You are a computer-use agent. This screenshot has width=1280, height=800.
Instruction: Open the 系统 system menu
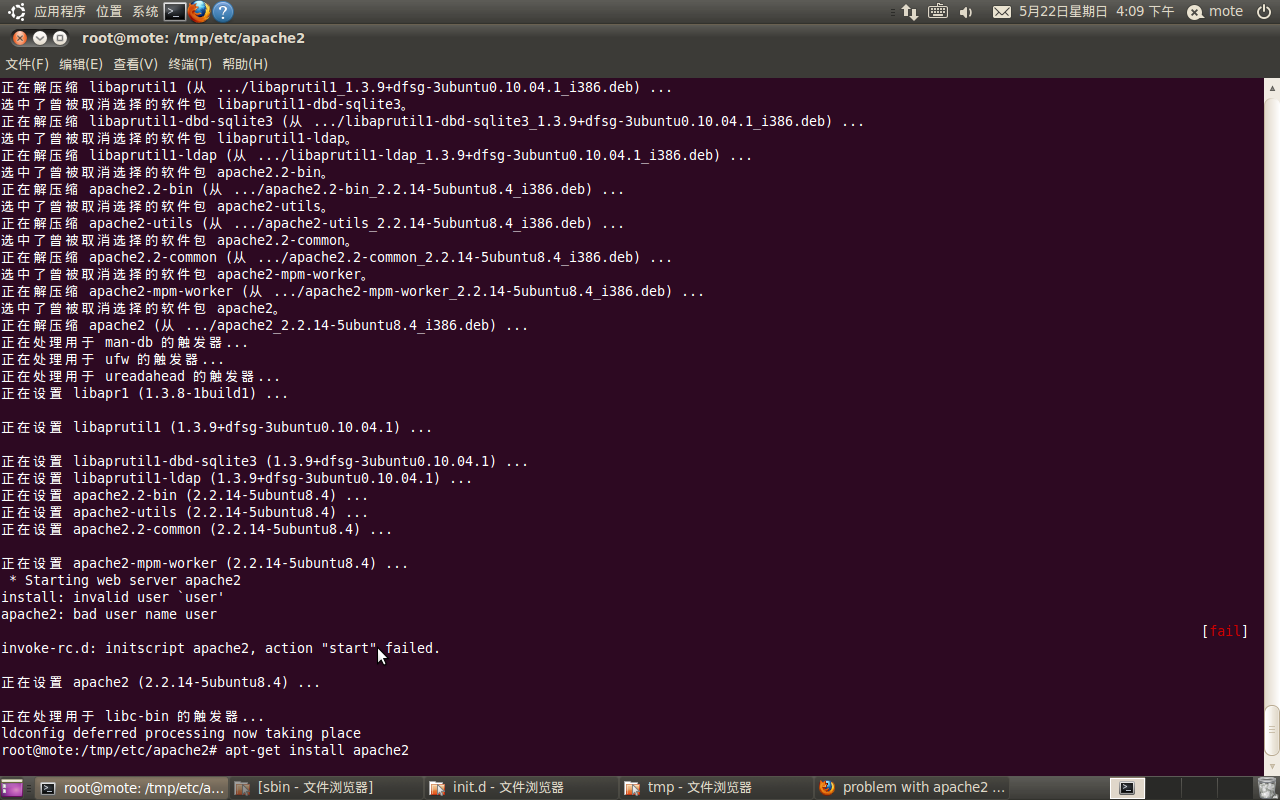[145, 12]
